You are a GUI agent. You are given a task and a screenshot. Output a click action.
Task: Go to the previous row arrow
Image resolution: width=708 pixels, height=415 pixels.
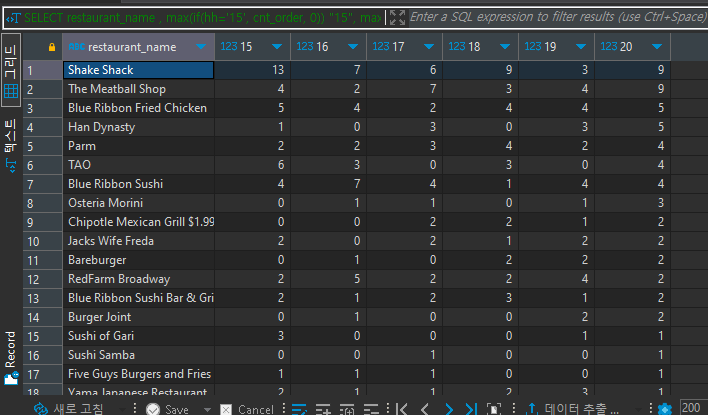424,409
